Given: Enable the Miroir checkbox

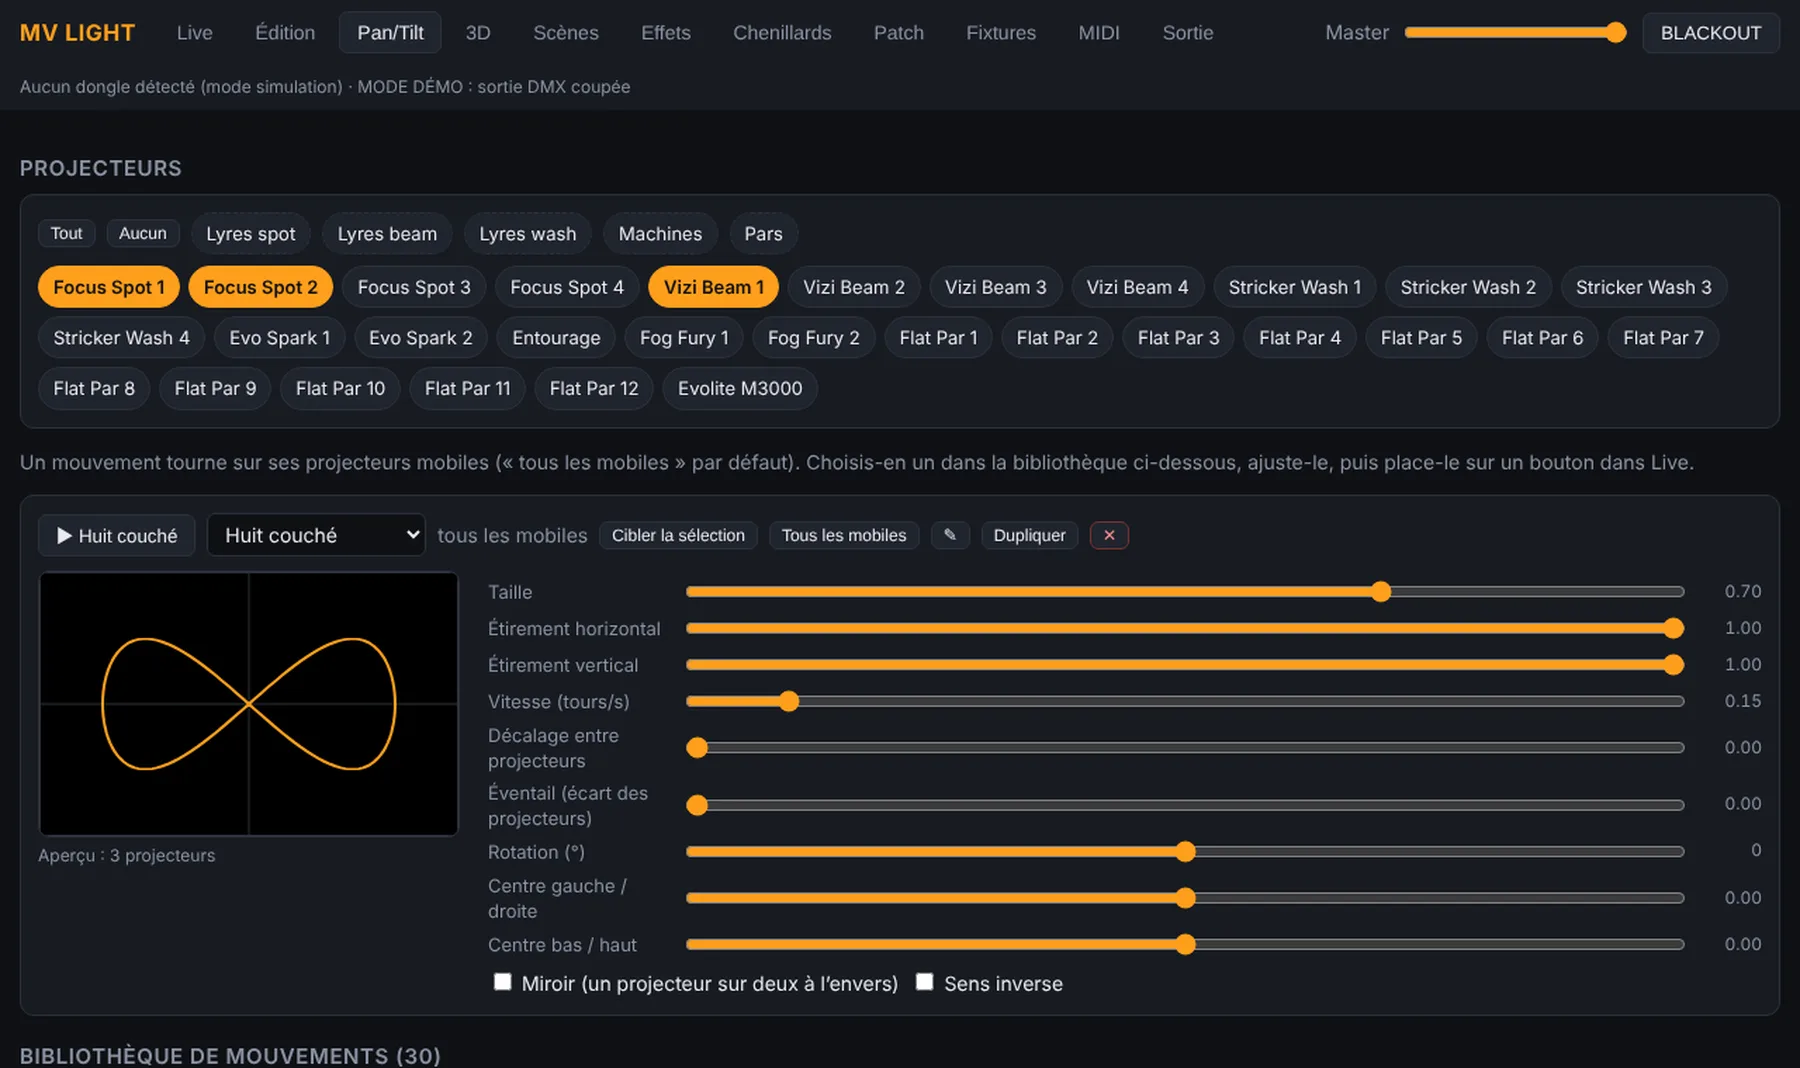Looking at the screenshot, I should click(x=502, y=982).
